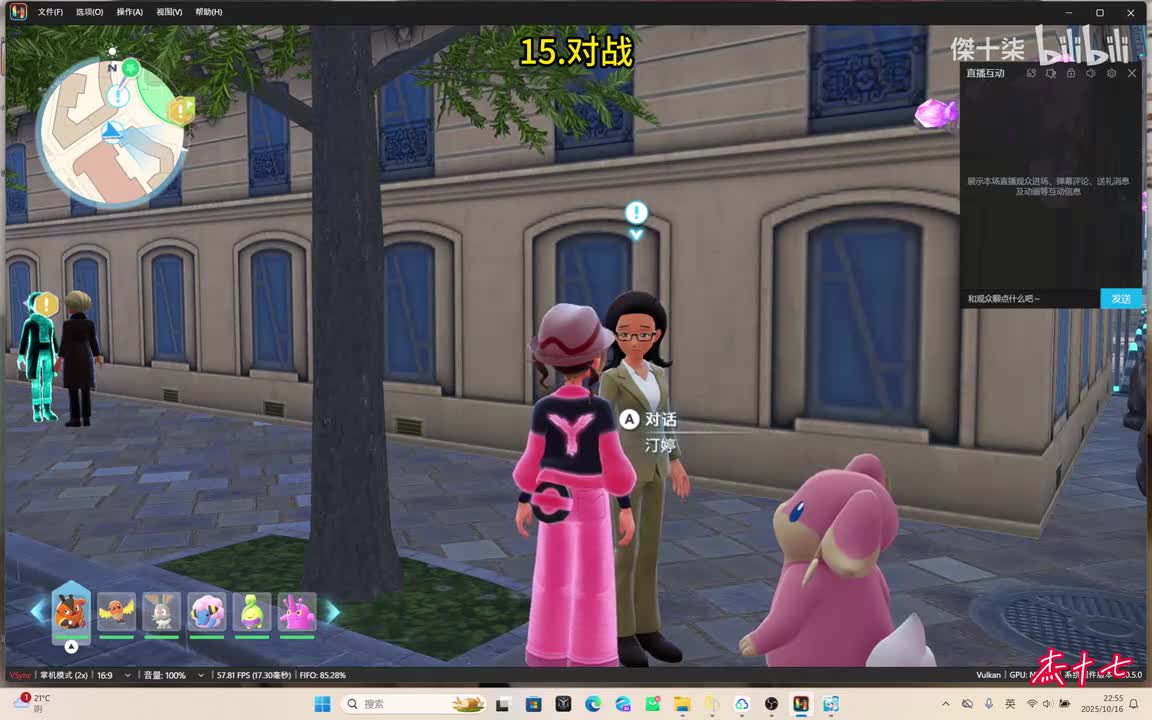Click the taskbar 搜索 search box
The width and height of the screenshot is (1152, 720).
click(414, 705)
